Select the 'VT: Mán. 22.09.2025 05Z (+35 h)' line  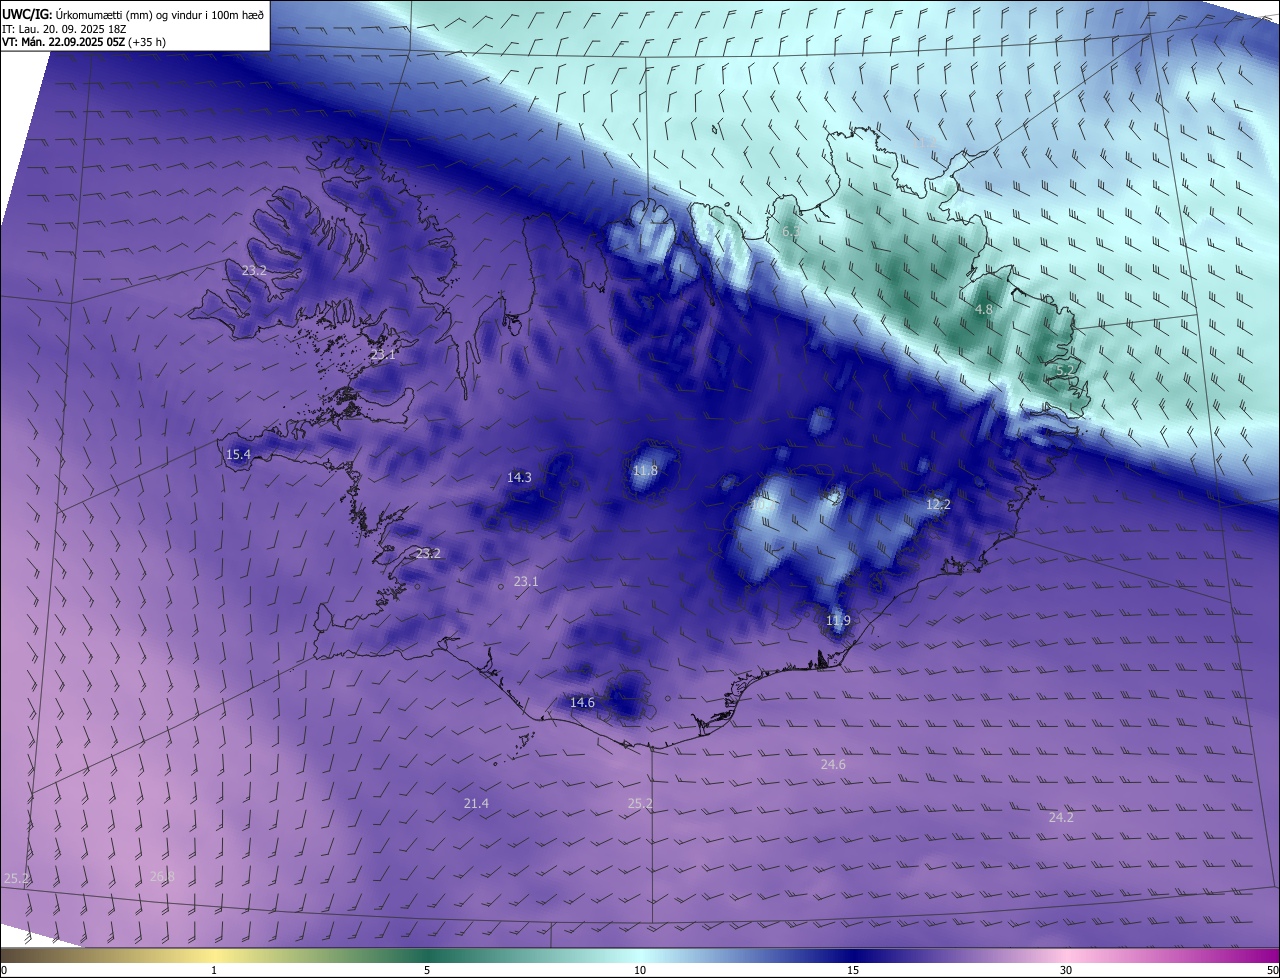coord(84,42)
